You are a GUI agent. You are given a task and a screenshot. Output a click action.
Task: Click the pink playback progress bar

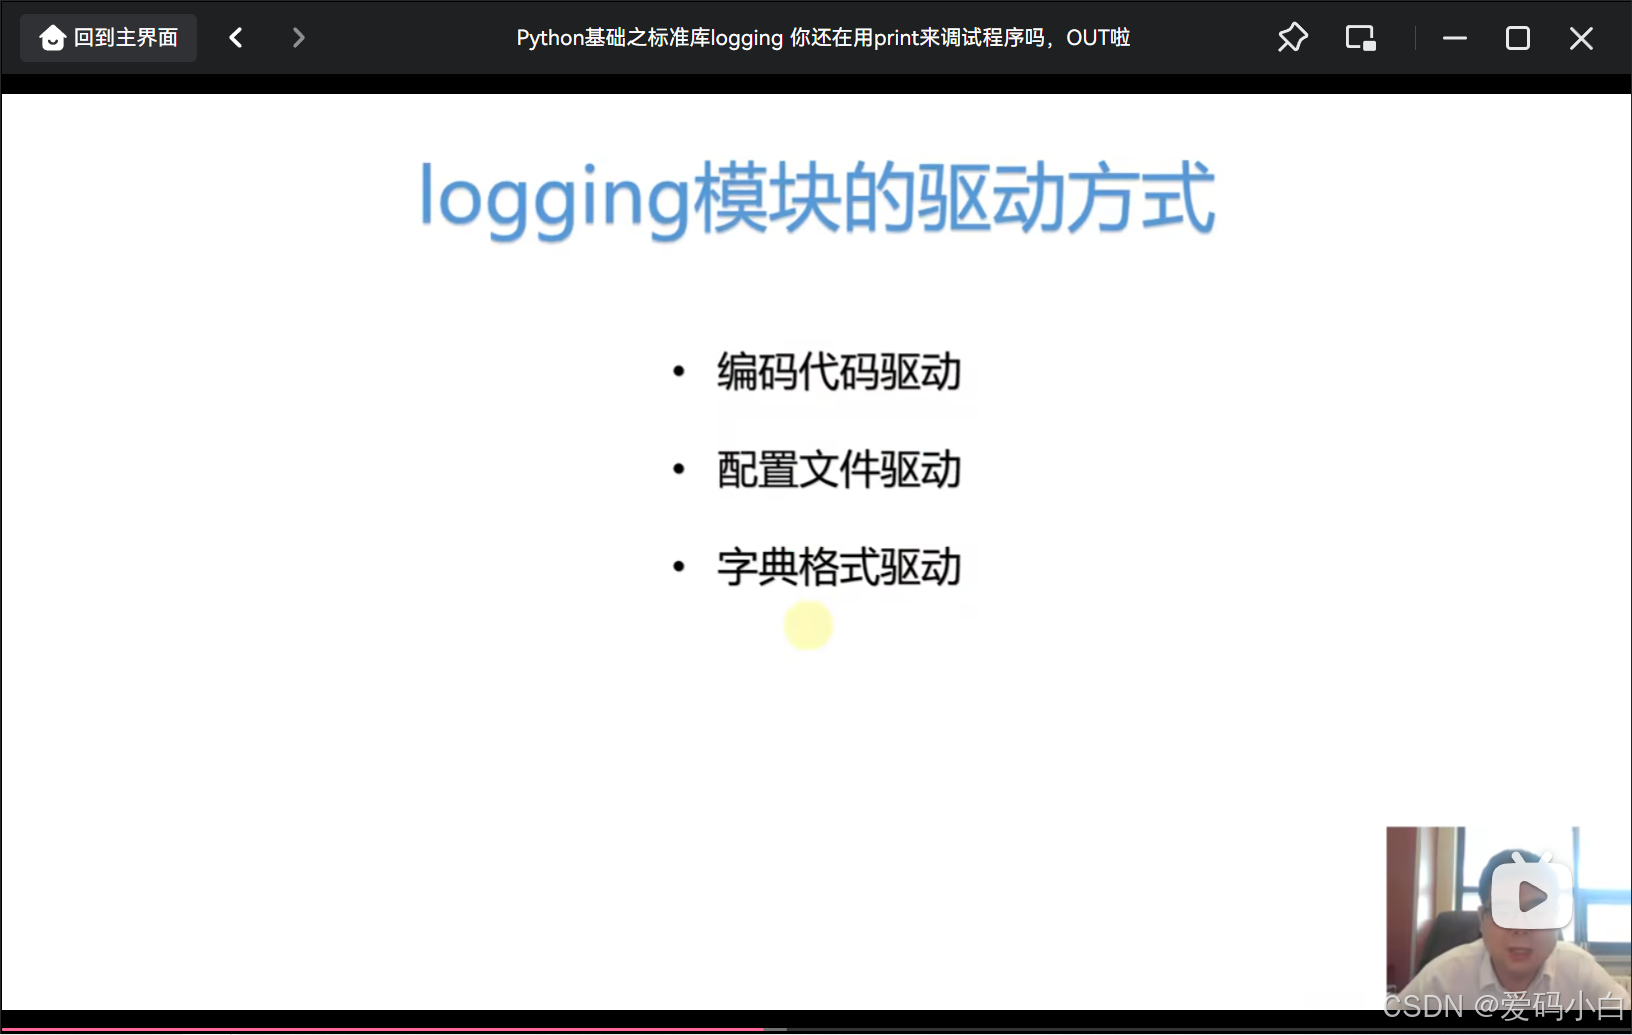pos(400,1028)
